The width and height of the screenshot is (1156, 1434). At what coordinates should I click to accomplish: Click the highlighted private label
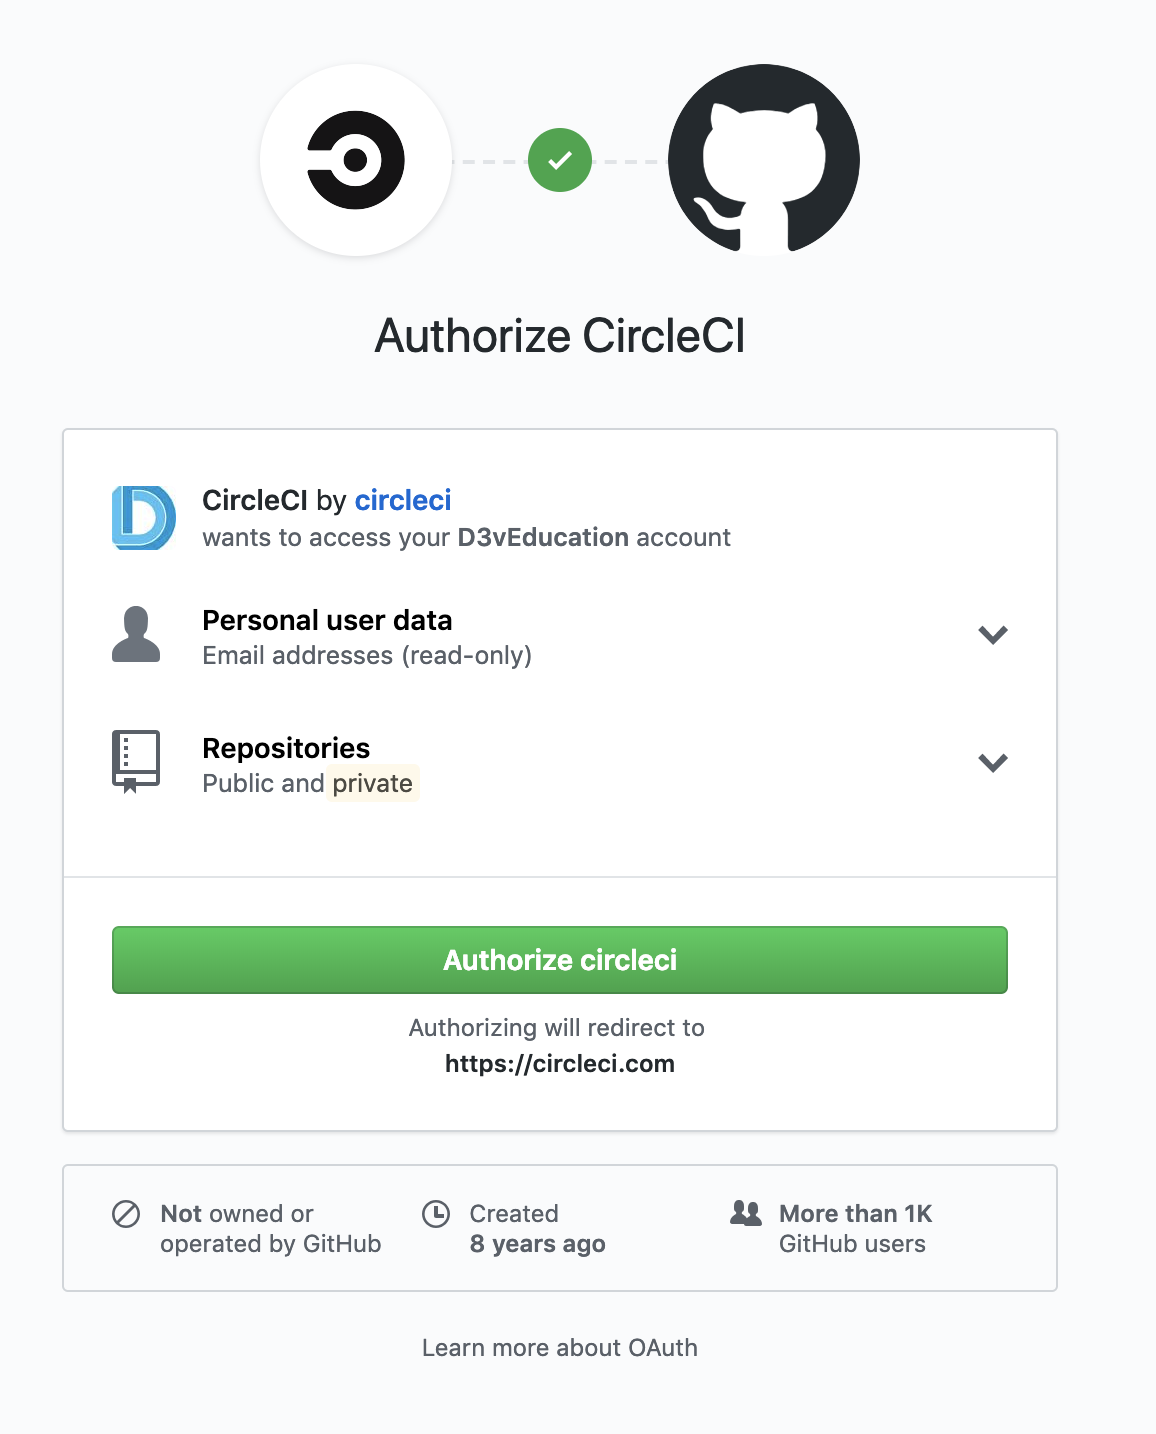(372, 784)
